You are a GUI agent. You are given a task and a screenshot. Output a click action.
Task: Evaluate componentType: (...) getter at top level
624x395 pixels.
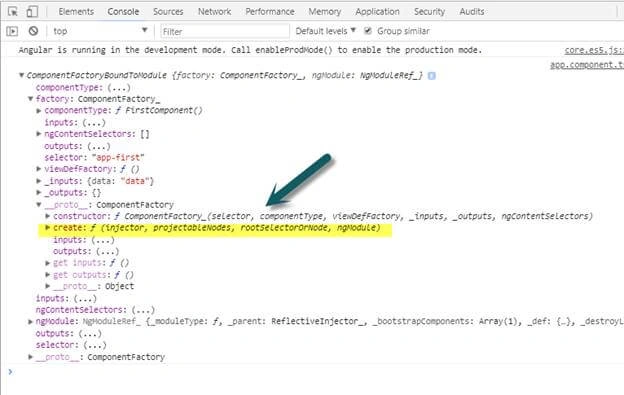[x=83, y=87]
